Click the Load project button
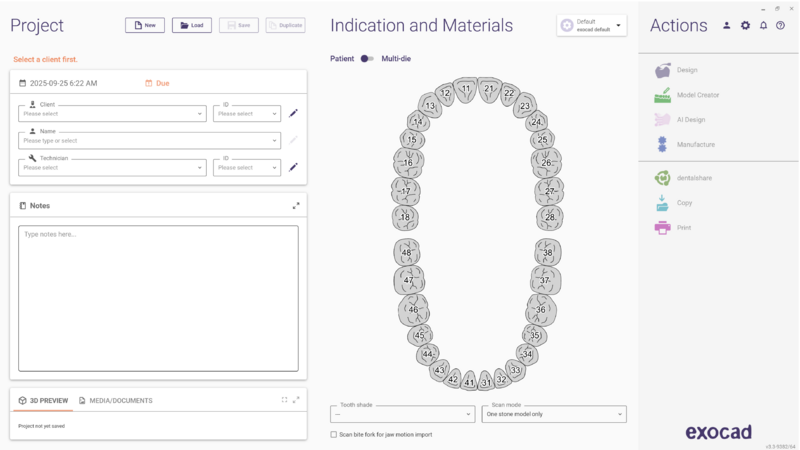Image resolution: width=800 pixels, height=450 pixels. [x=192, y=25]
